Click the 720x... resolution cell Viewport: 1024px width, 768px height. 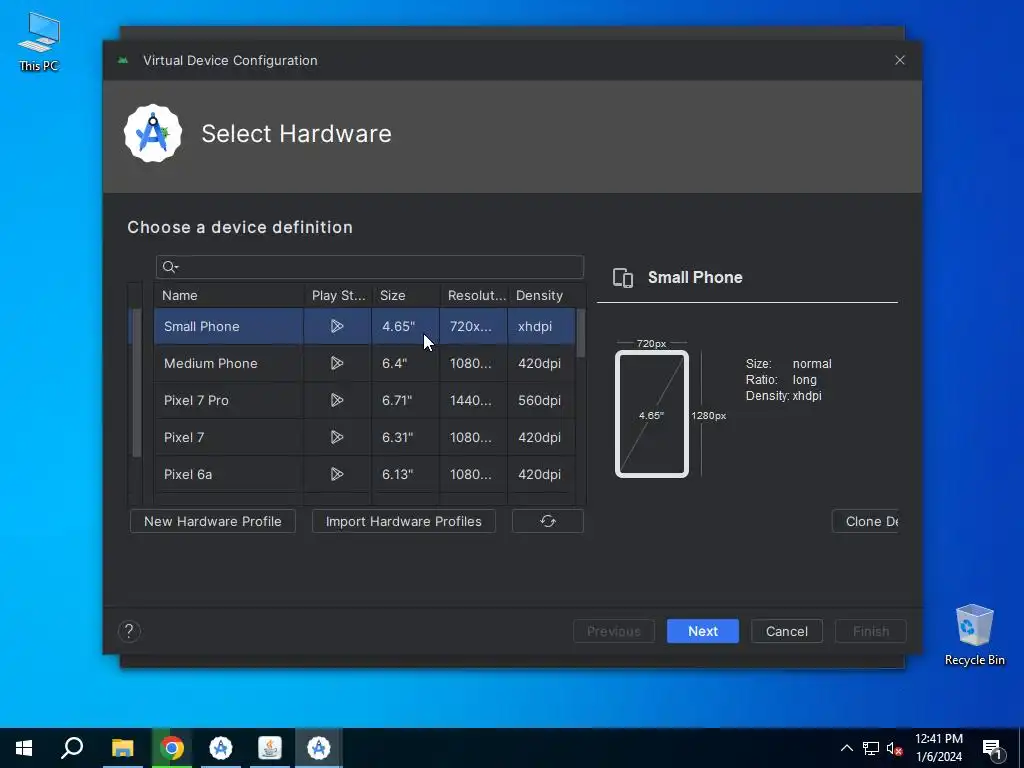[x=471, y=326]
